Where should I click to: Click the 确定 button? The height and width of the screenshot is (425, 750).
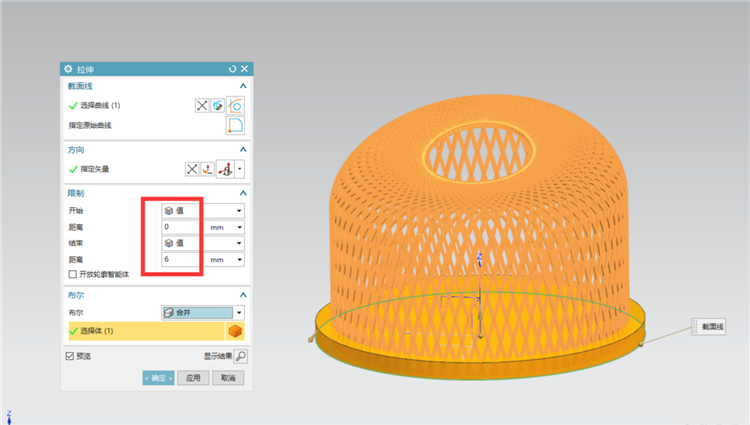158,378
